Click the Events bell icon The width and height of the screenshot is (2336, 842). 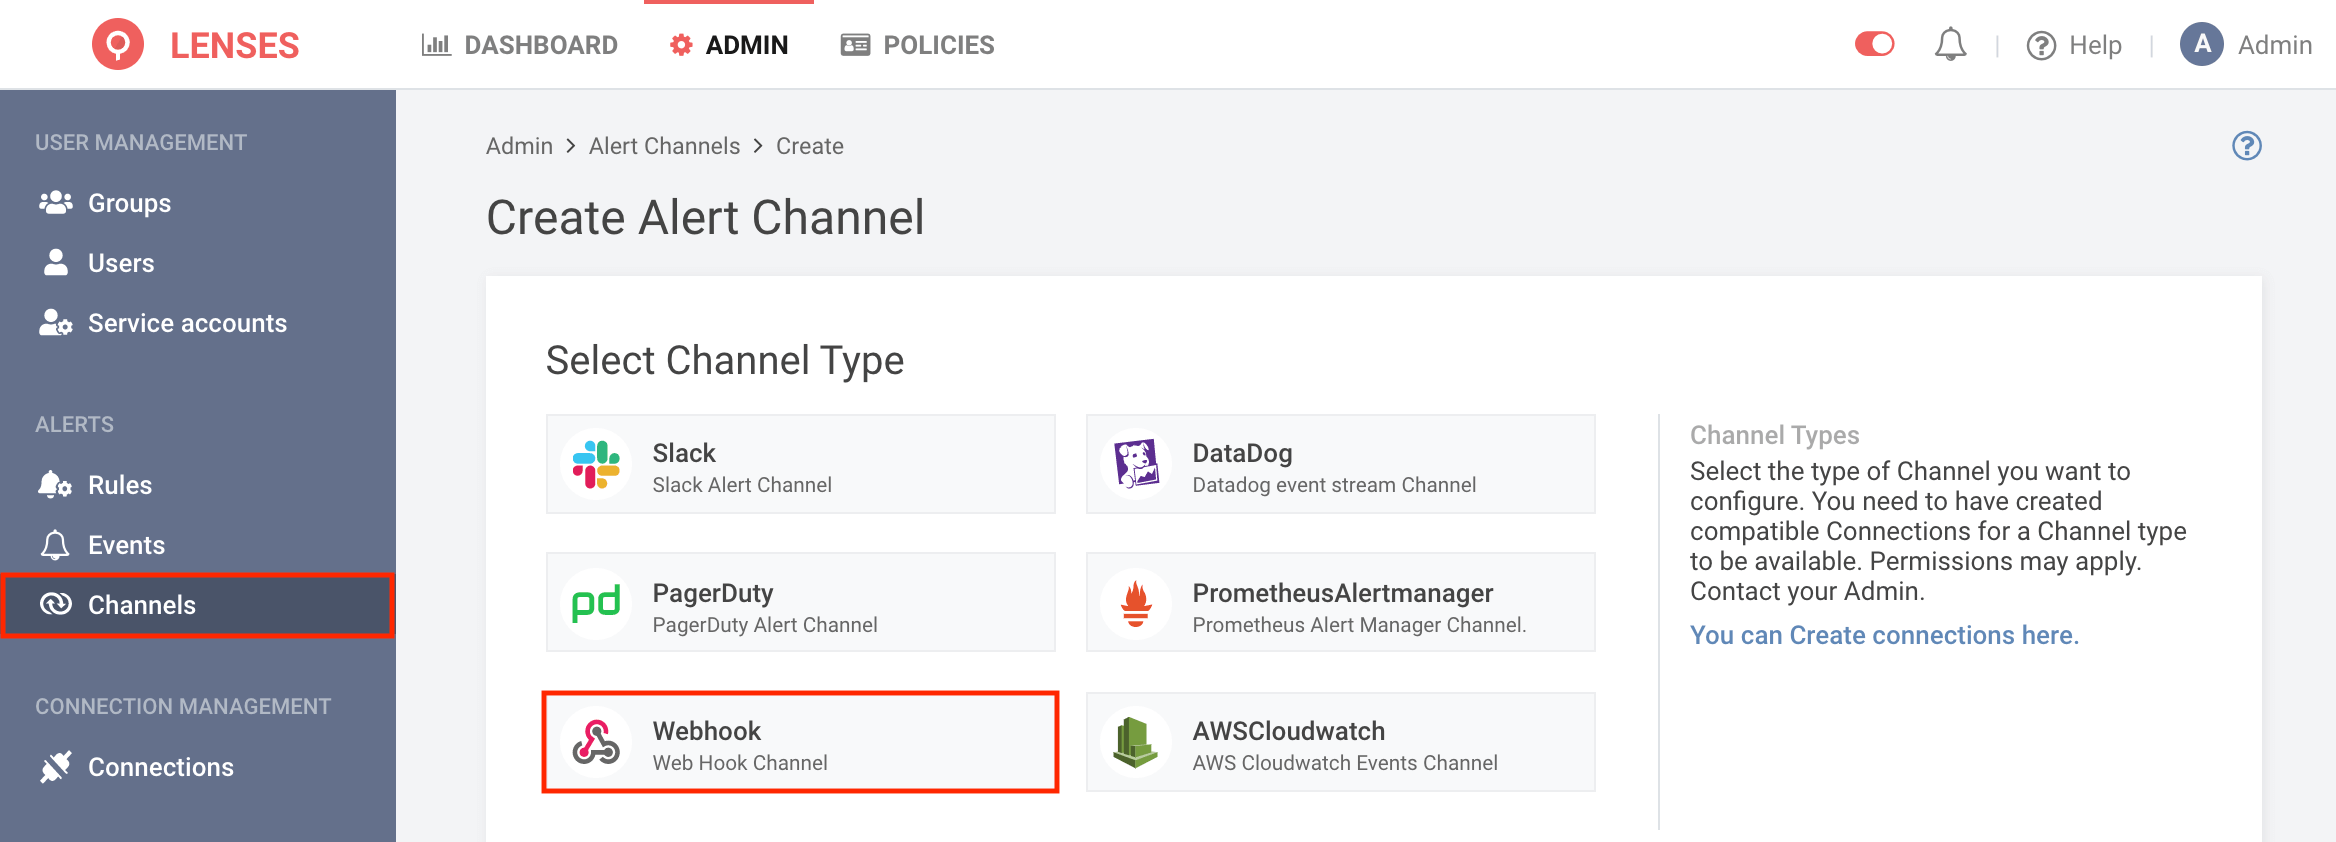55,544
